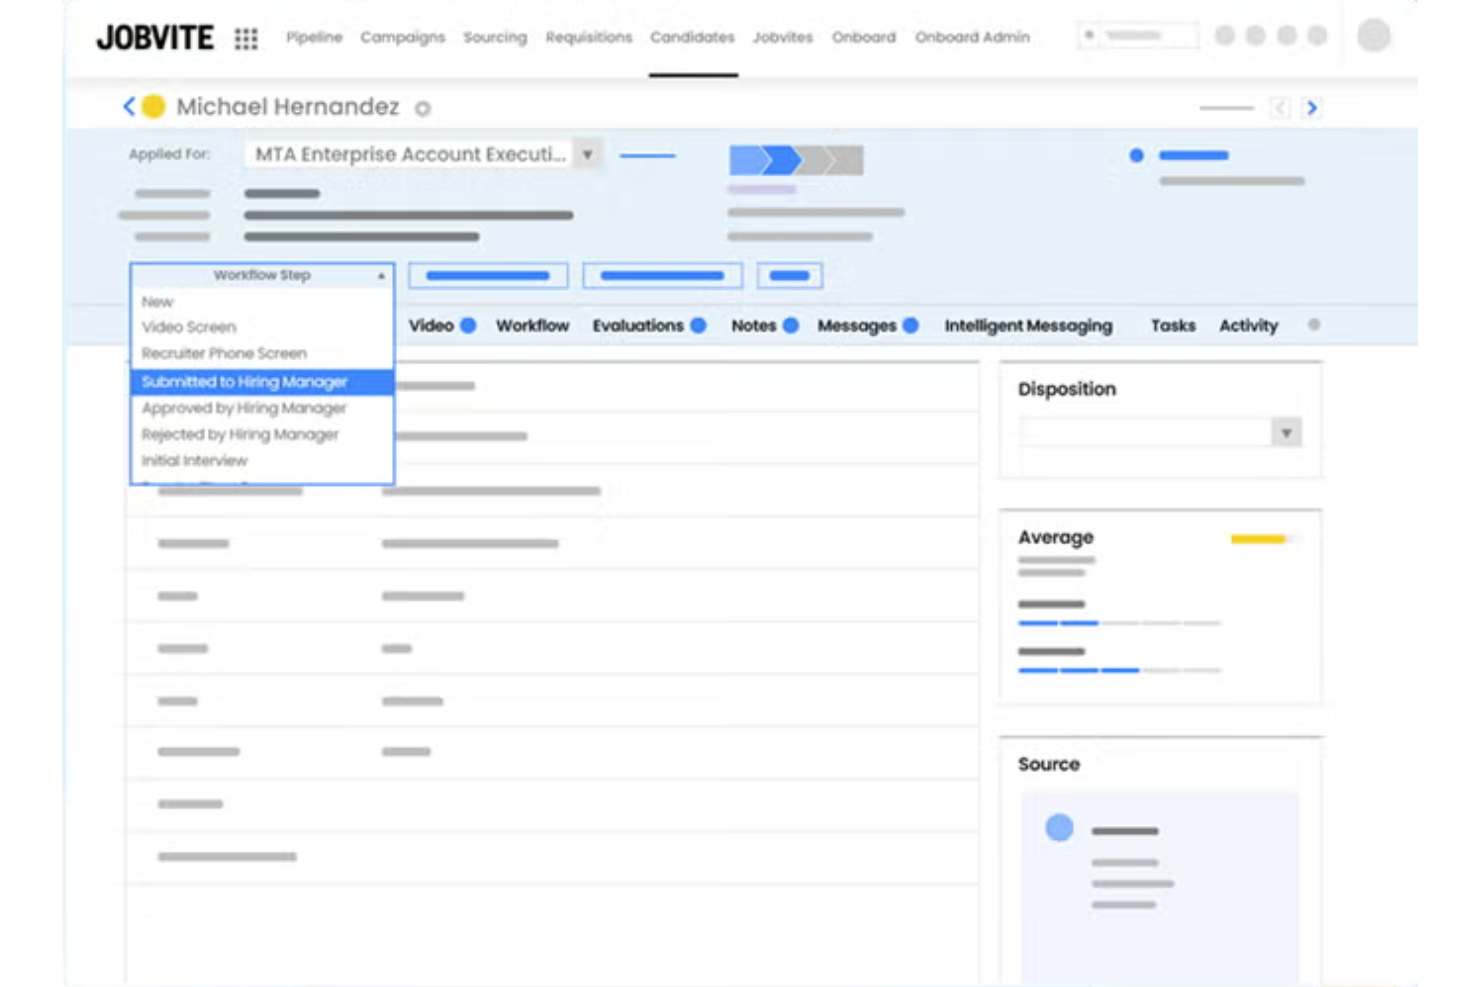The image size is (1480, 987).
Task: Go back using the chevron before the candidate name
Action: point(130,104)
